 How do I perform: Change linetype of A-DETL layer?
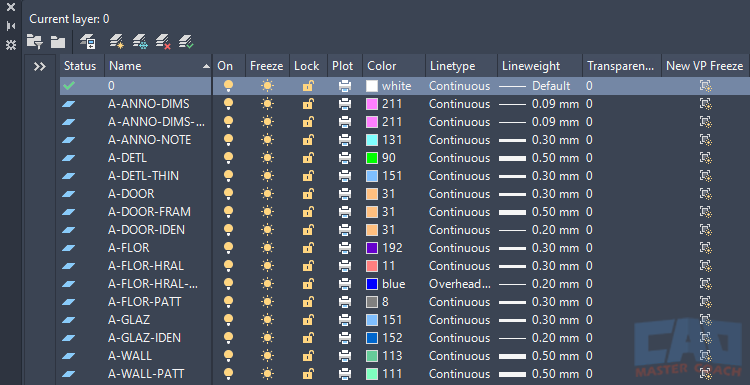pos(460,158)
